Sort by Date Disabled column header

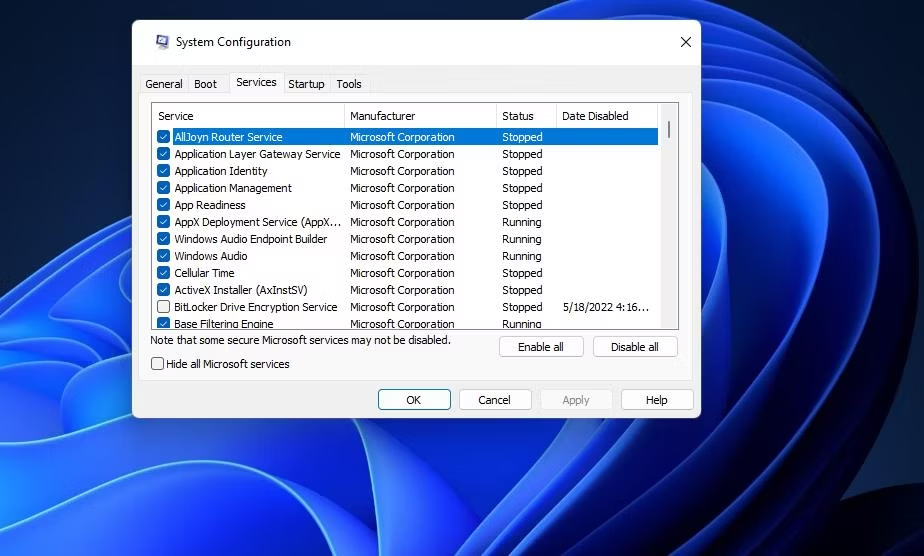(x=607, y=116)
